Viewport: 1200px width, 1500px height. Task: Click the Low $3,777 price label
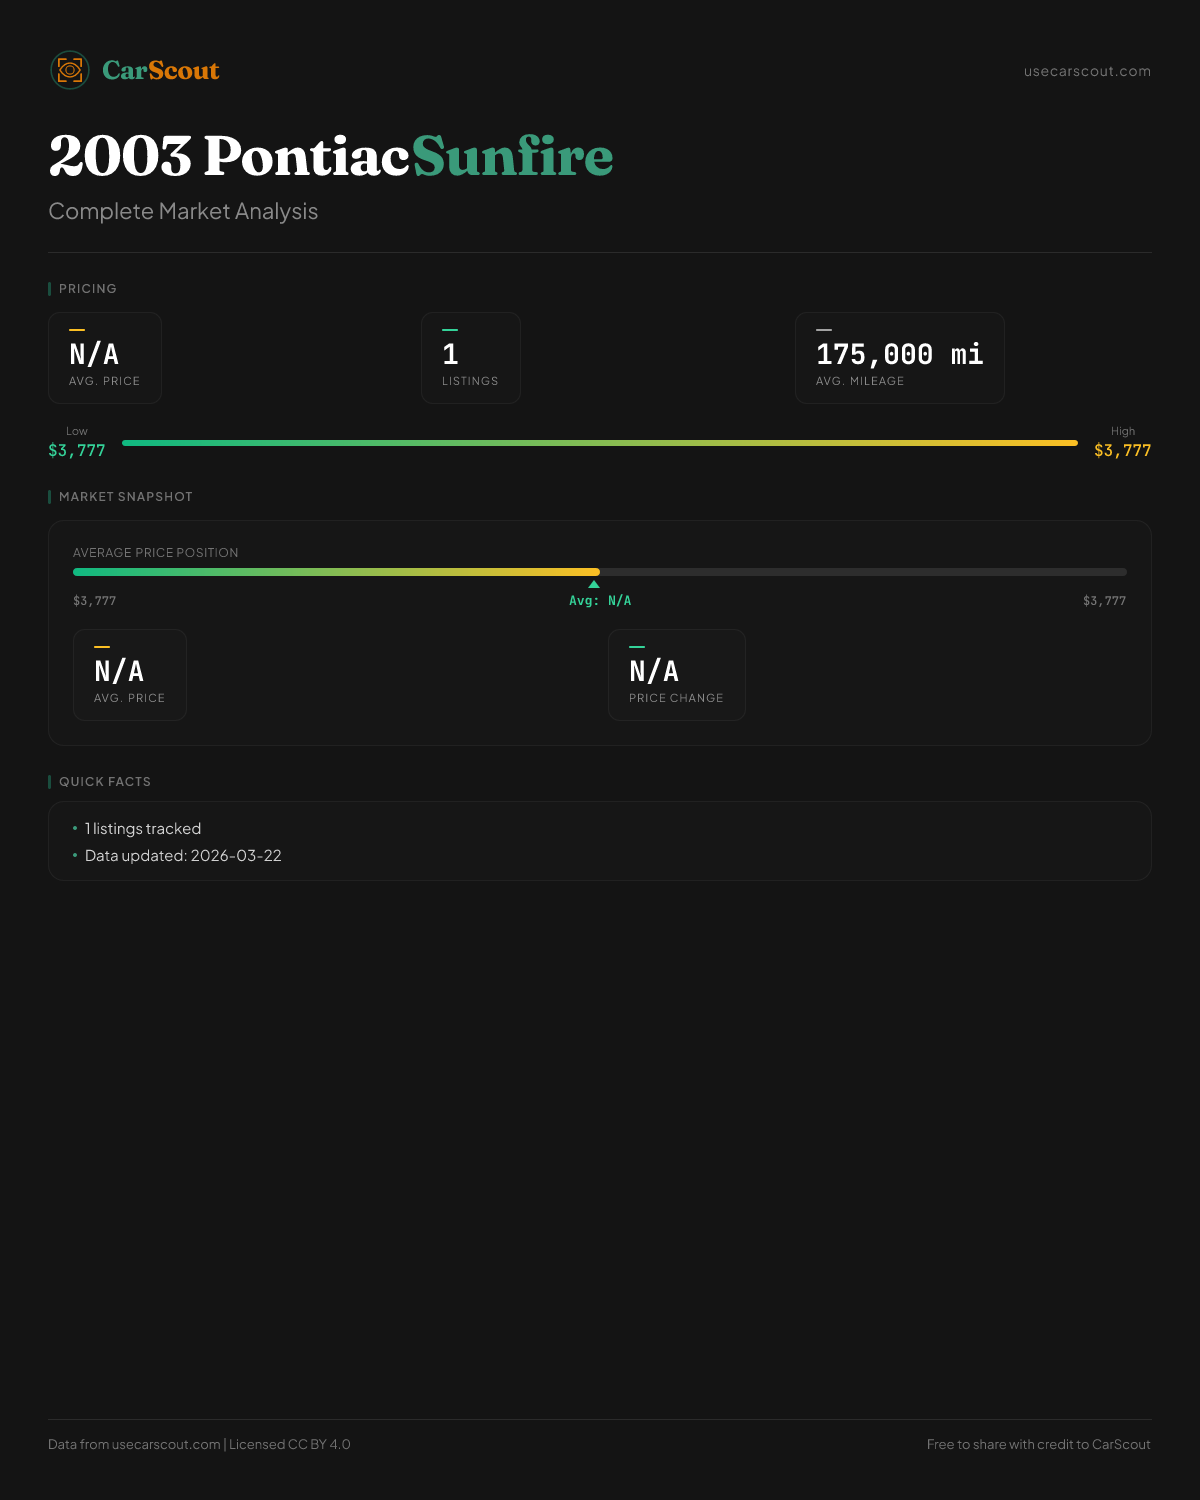coord(77,450)
